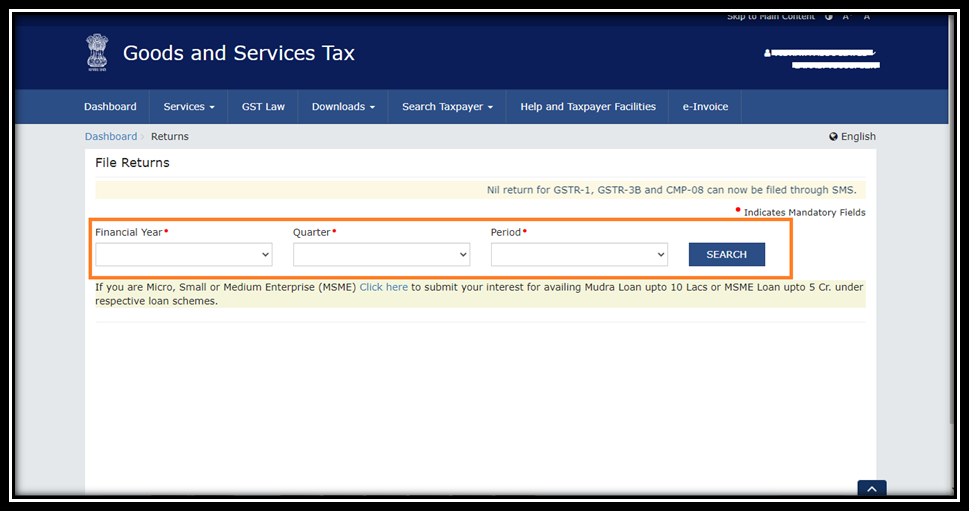The image size is (969, 511).
Task: Toggle the high contrast icon
Action: [829, 17]
